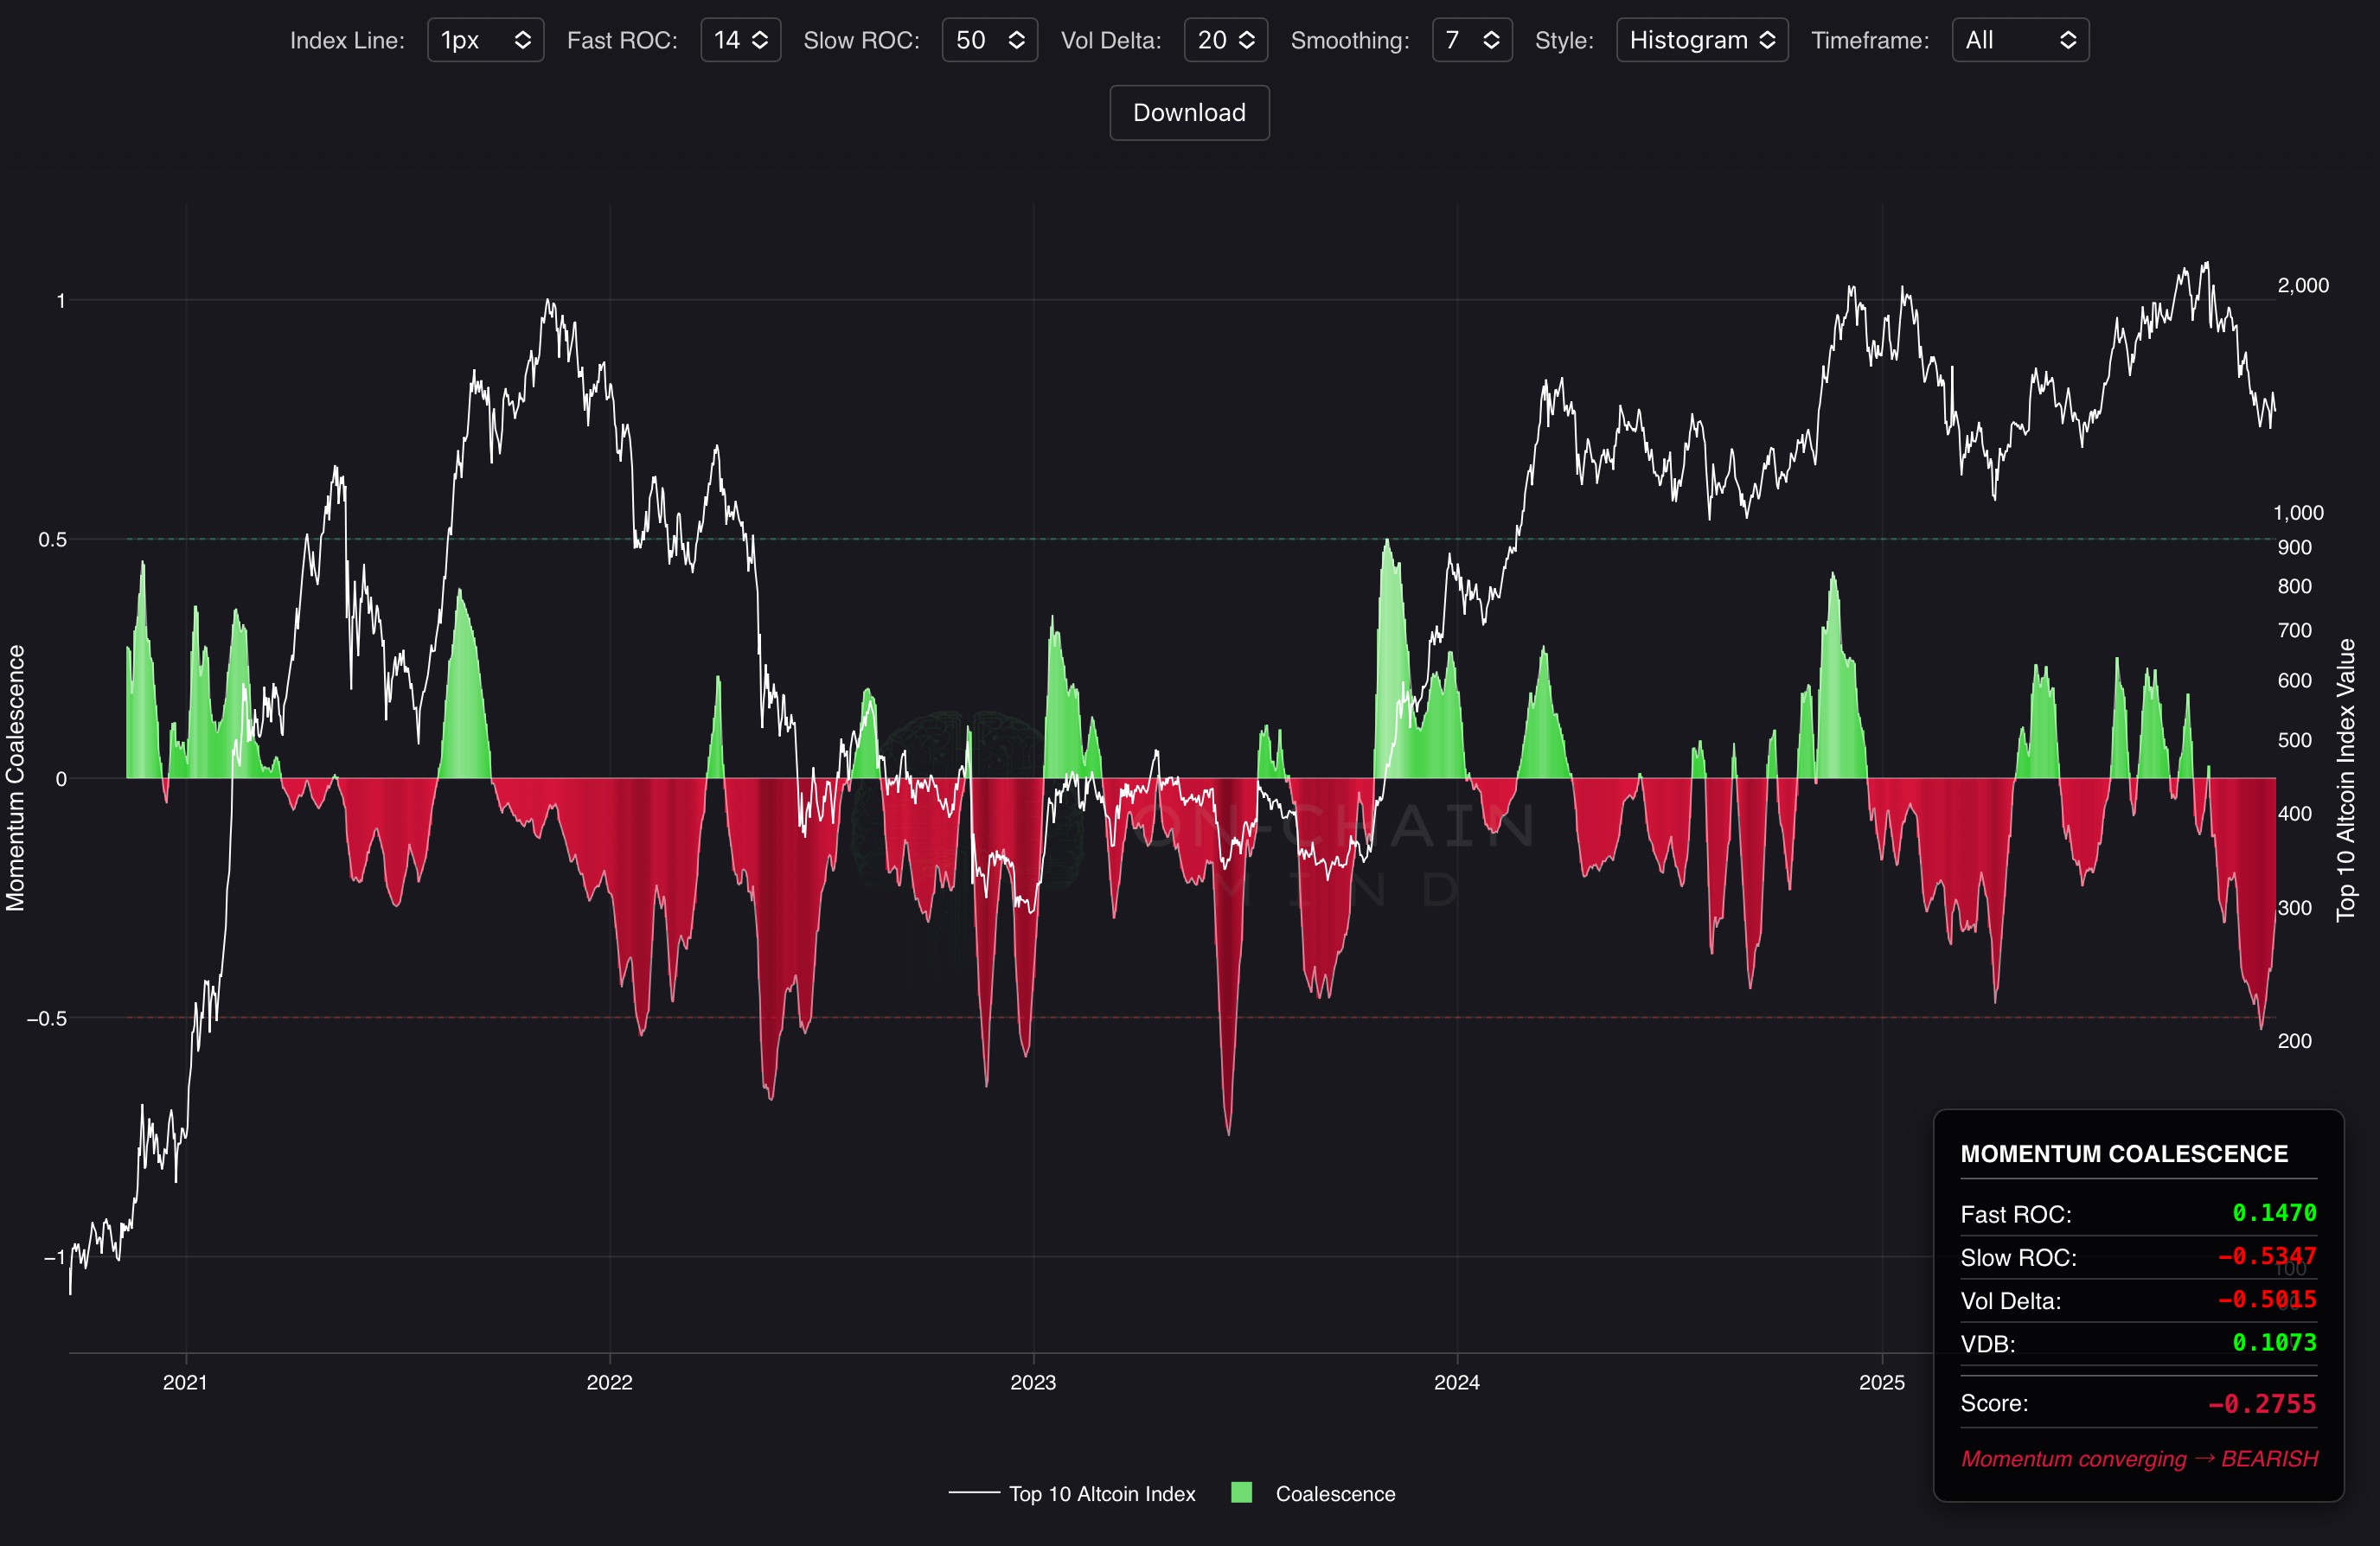
Task: Click Momentum Coalescence y-axis title
Action: click(15, 778)
